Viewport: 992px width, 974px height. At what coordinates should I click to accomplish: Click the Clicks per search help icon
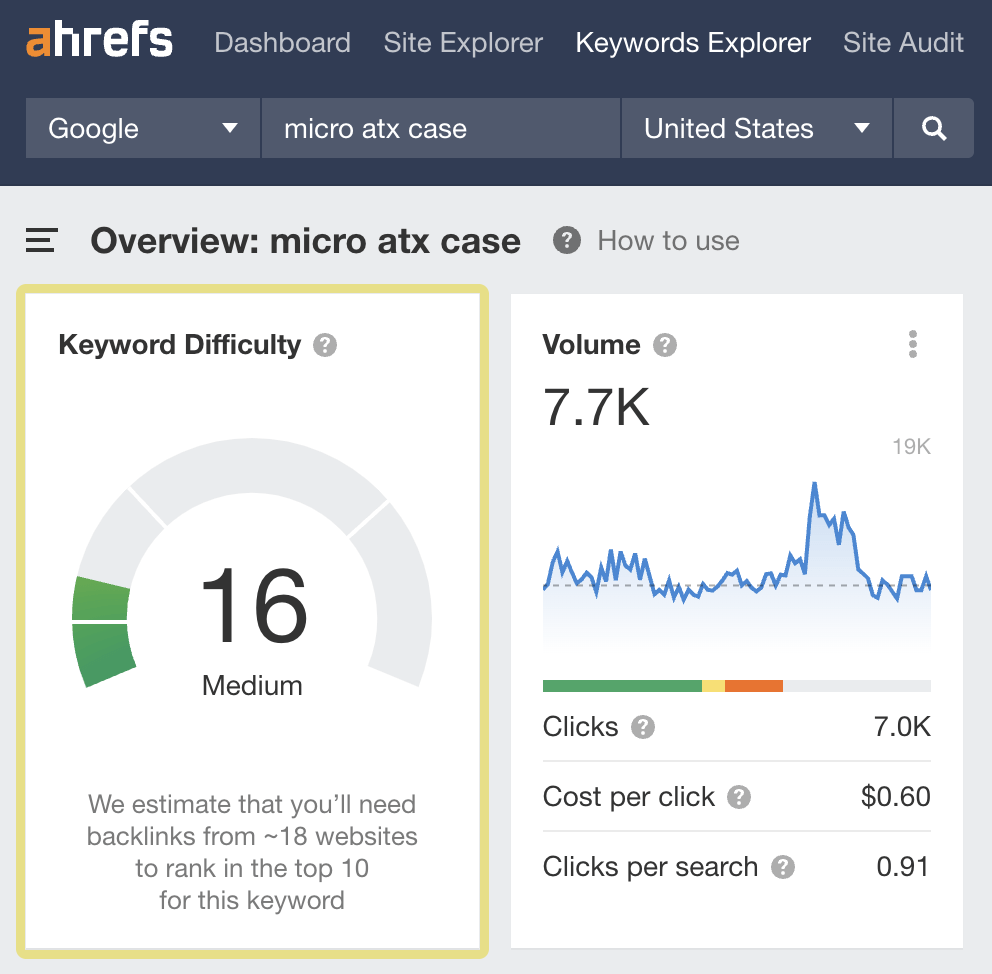(x=784, y=868)
